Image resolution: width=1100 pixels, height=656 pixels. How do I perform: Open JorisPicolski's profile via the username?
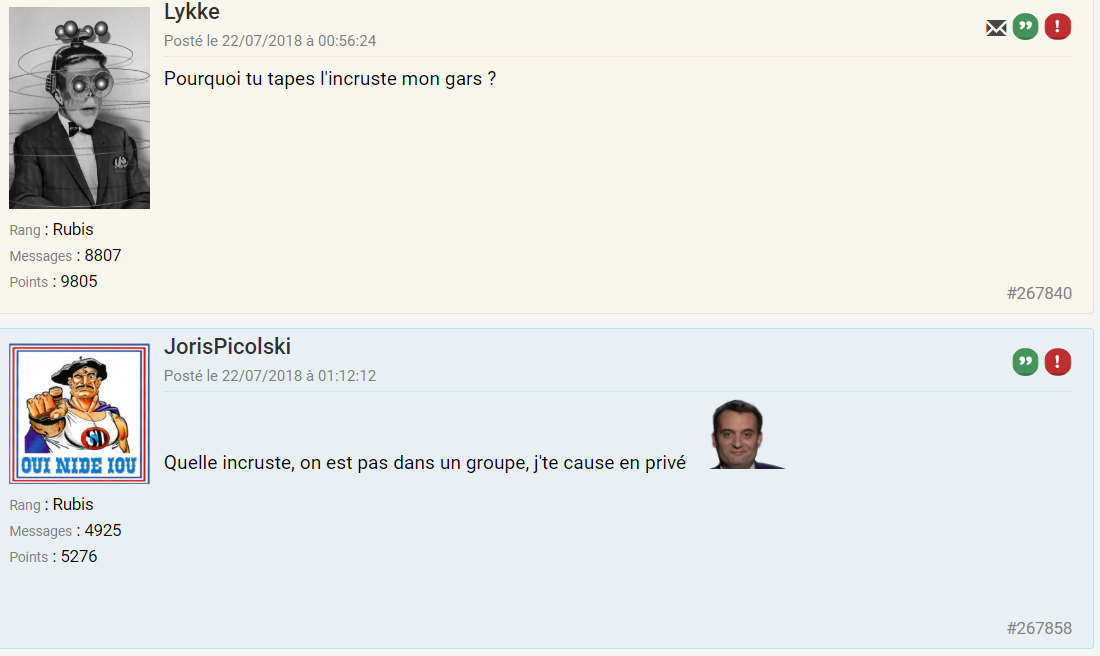click(227, 346)
